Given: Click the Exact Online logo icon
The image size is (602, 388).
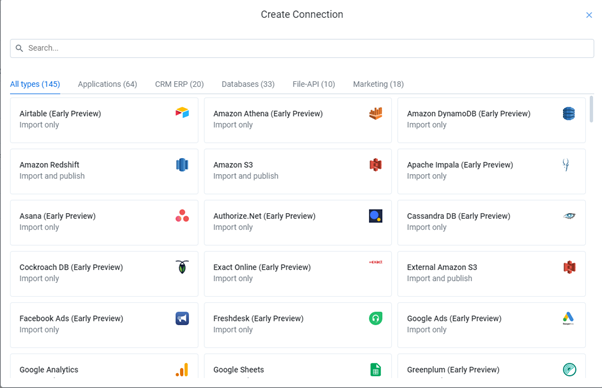Looking at the screenshot, I should click(375, 262).
